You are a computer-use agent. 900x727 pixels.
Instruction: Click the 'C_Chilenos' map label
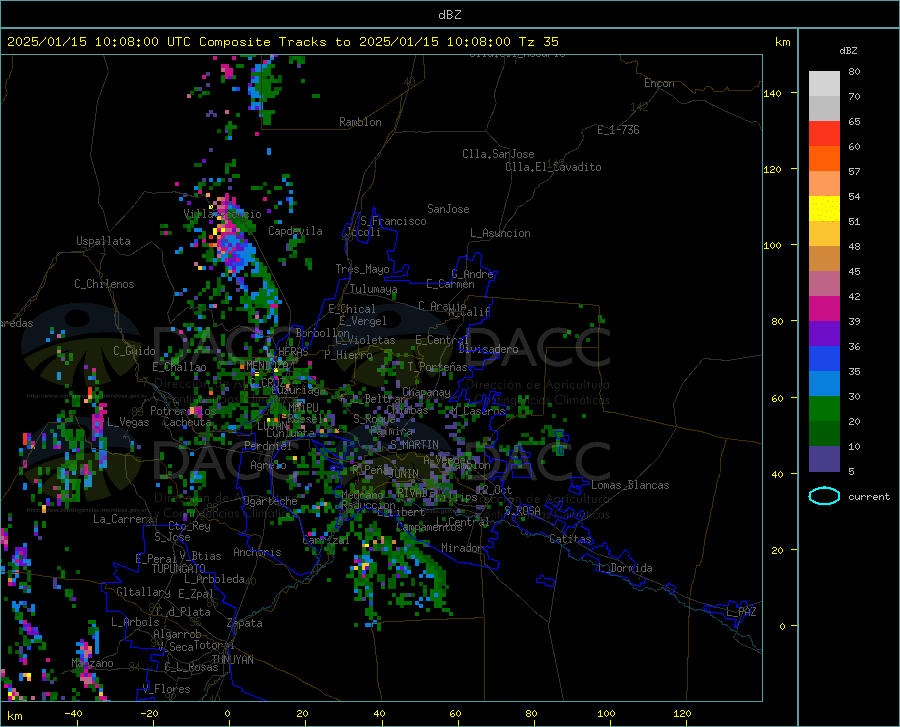pos(104,284)
